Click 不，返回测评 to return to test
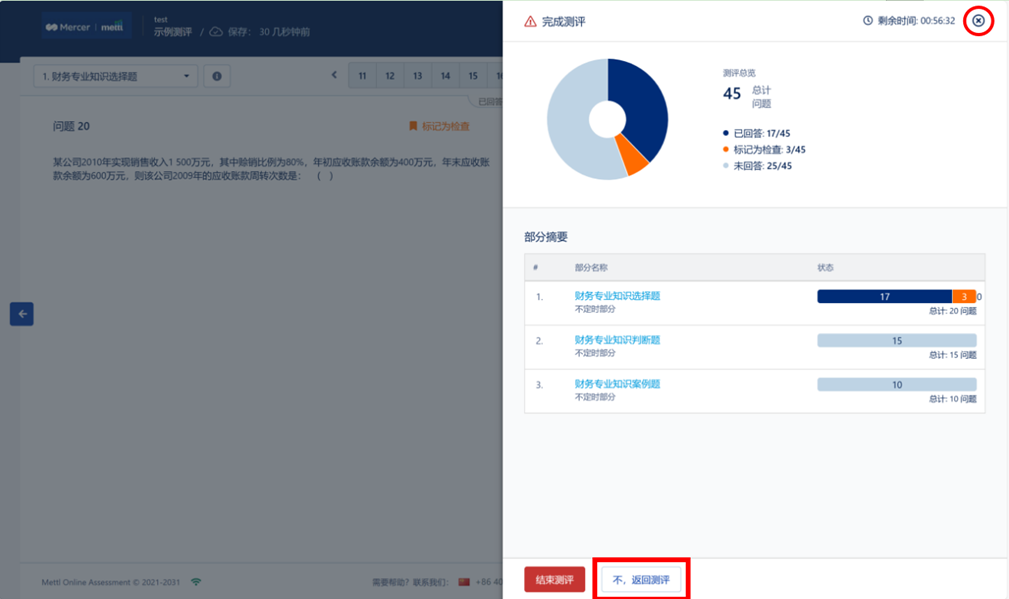The width and height of the screenshot is (1009, 599). [641, 580]
